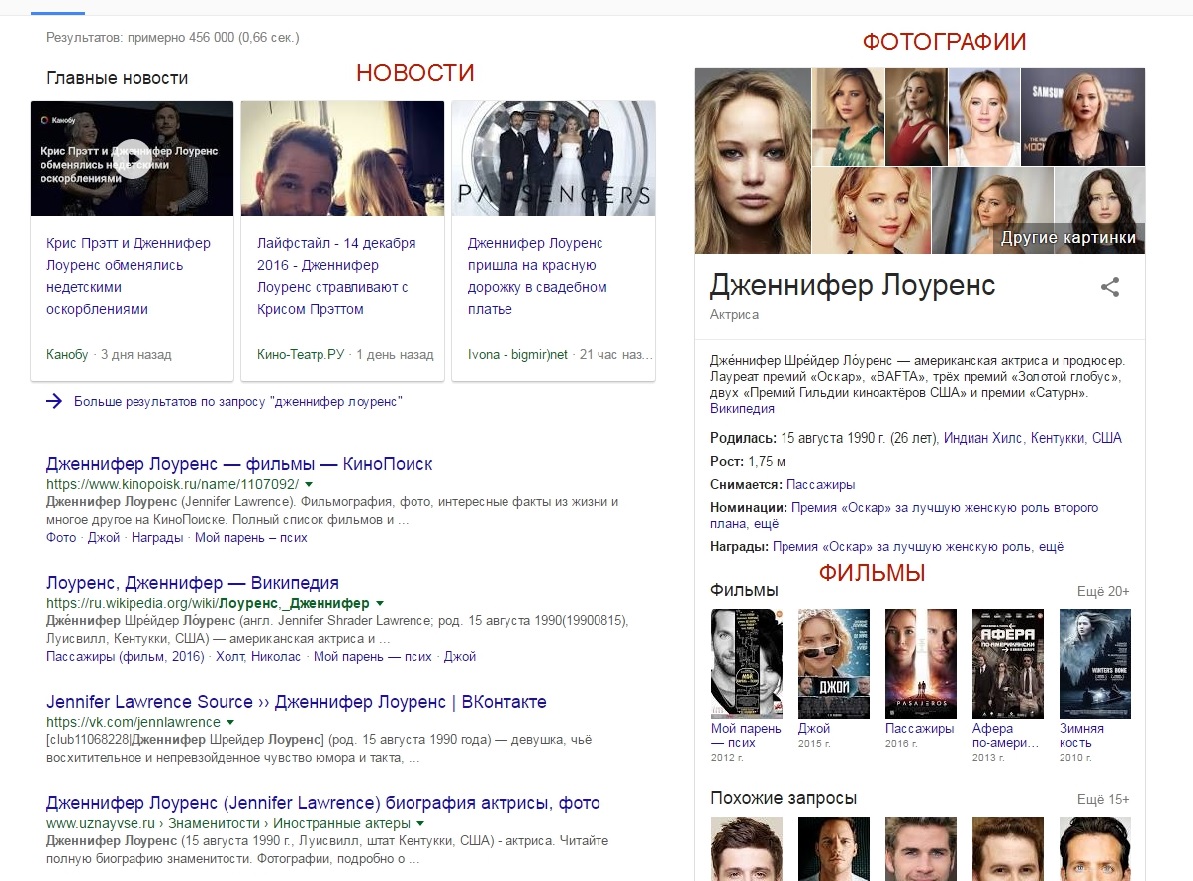This screenshot has width=1193, height=881.
Task: Open the 'Зимняя кость' film poster
Action: click(1095, 663)
